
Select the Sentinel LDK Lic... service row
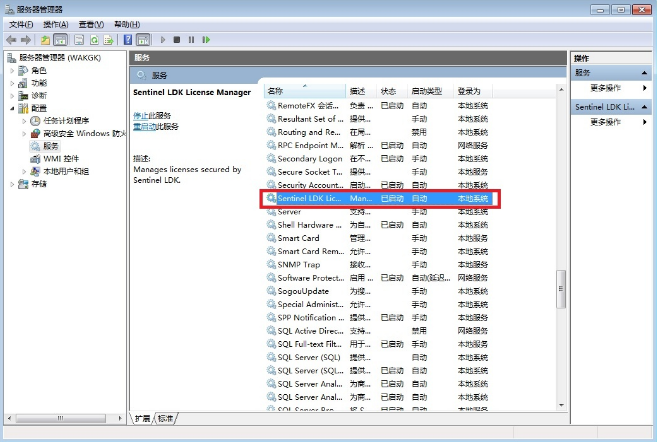pos(379,199)
